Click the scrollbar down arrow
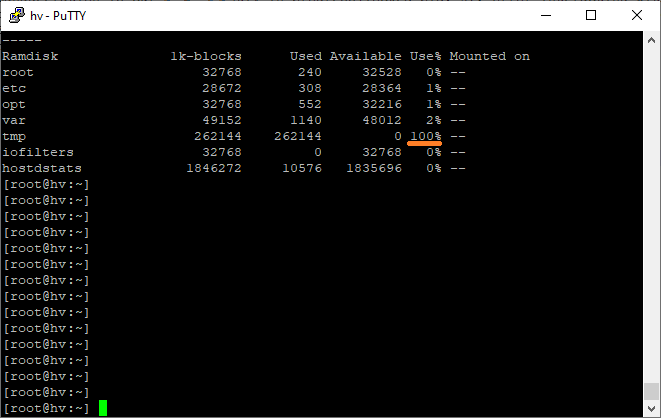 [651, 408]
